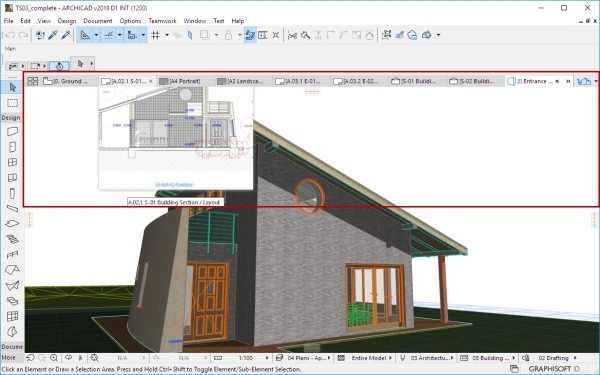Toggle the Guide Lines button

tap(108, 35)
